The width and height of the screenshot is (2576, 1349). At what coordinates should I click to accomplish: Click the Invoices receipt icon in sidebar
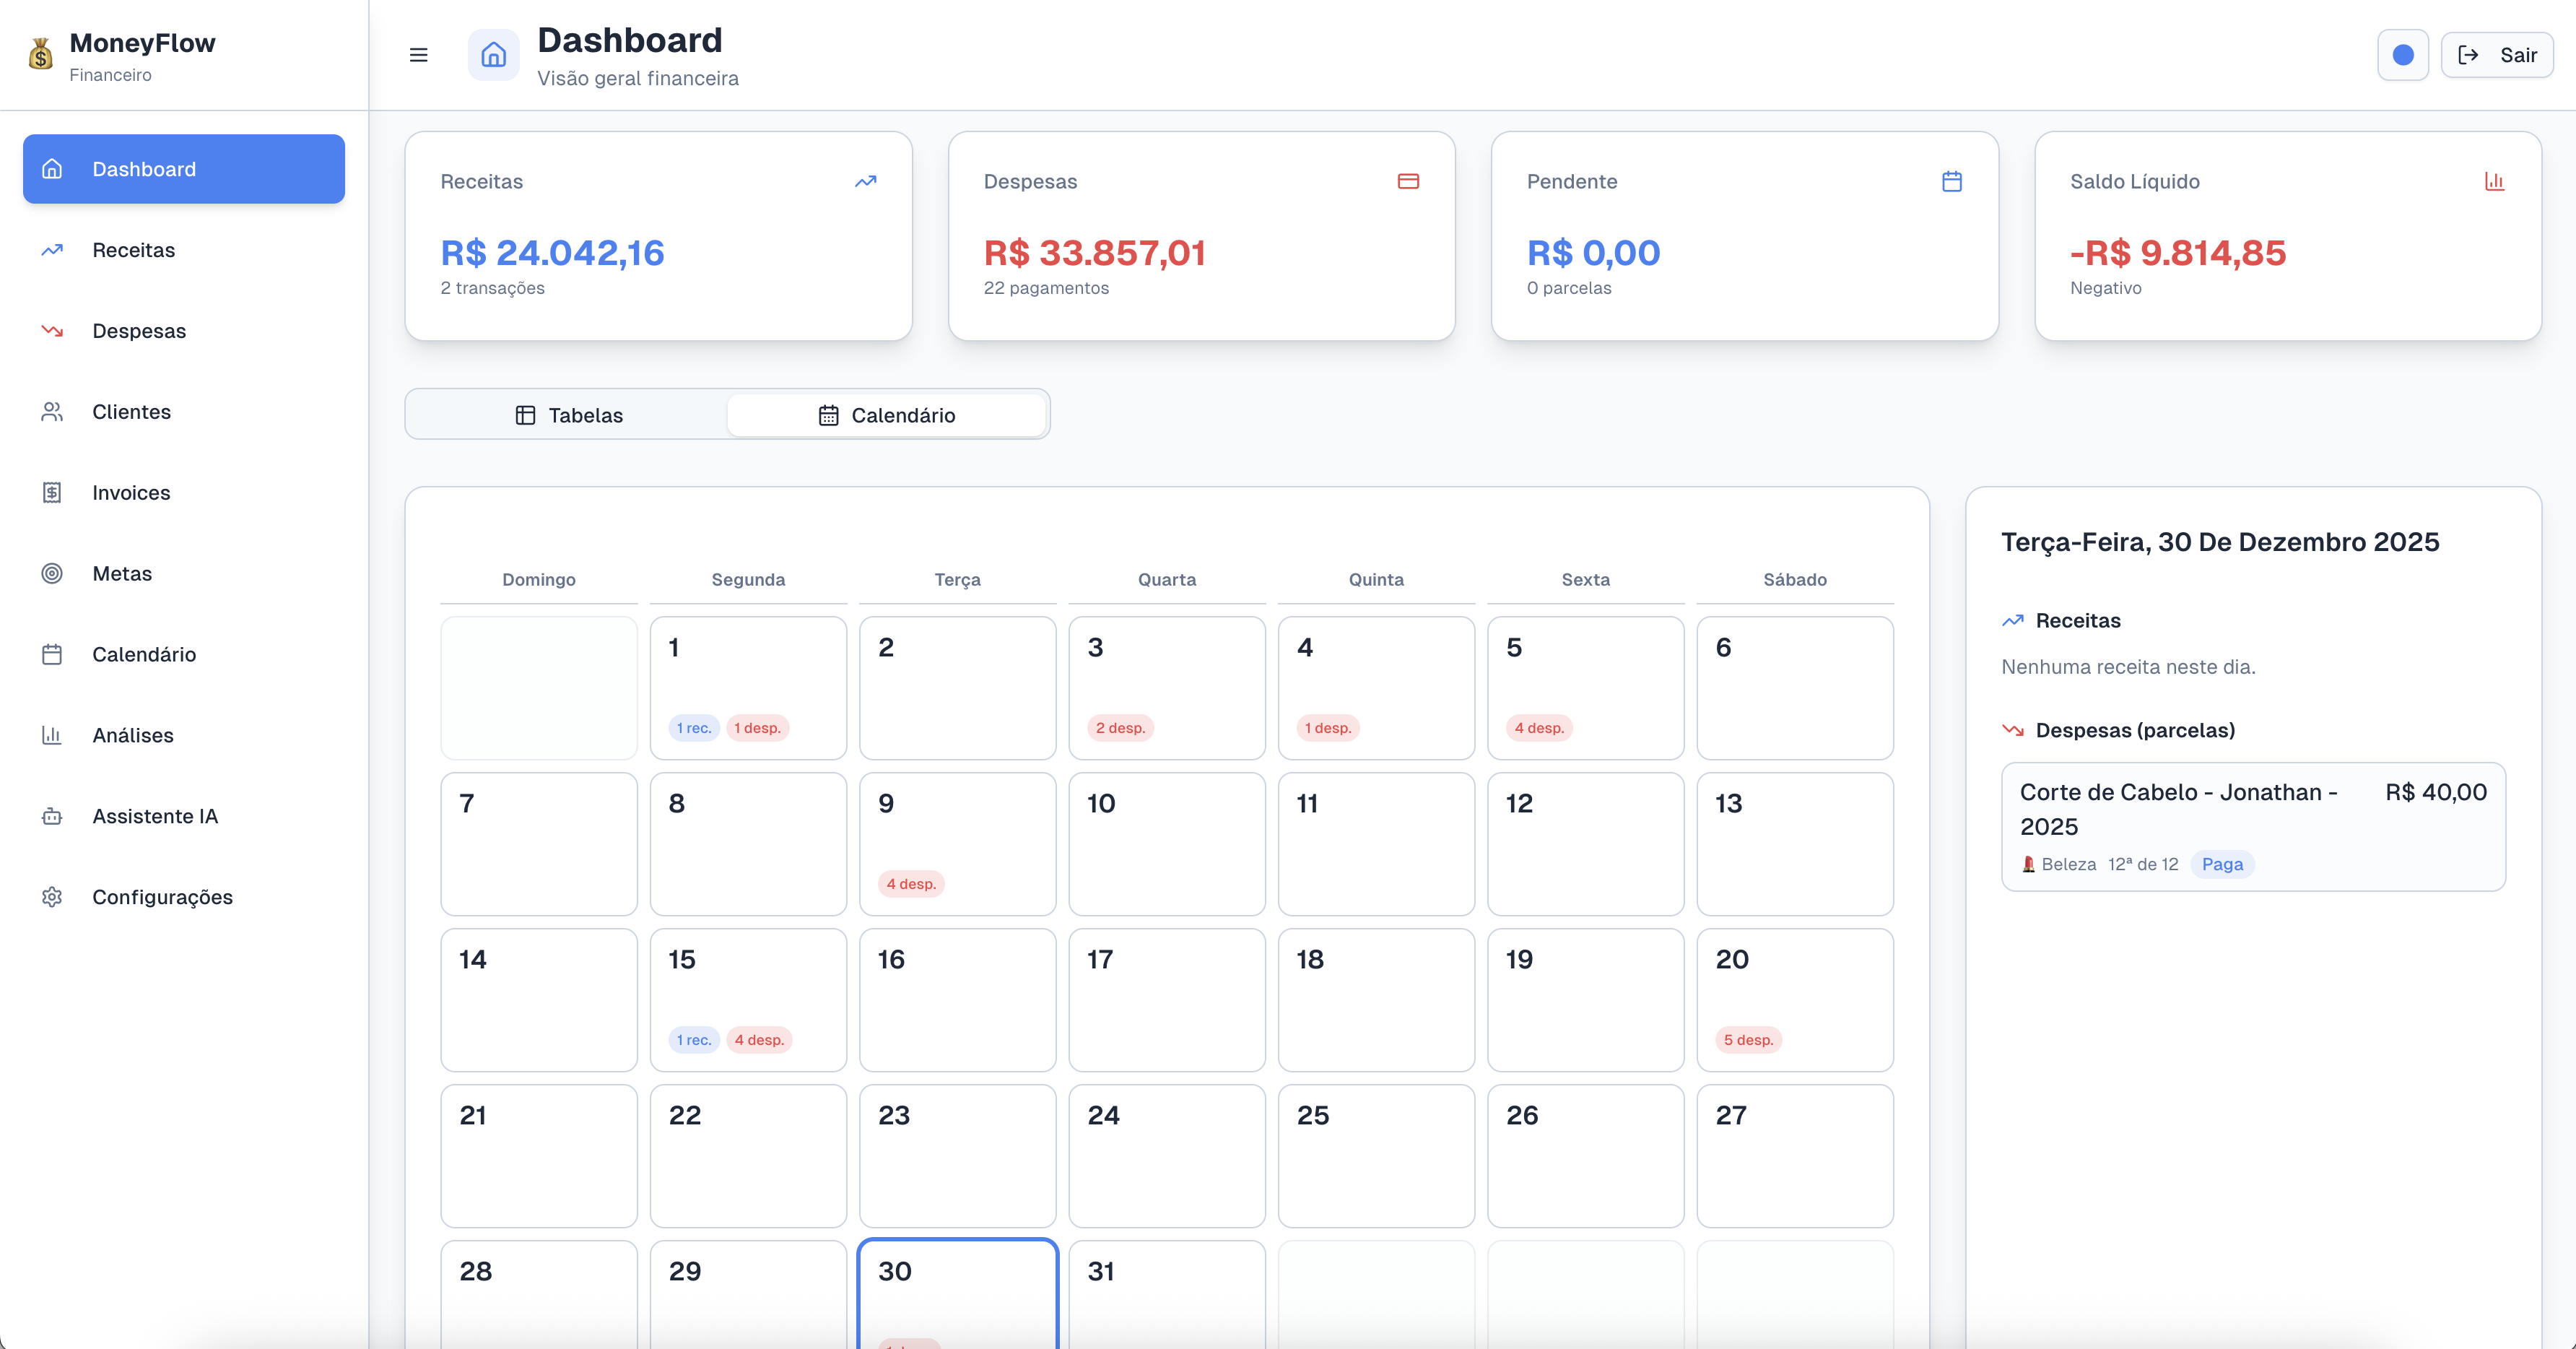(x=52, y=492)
